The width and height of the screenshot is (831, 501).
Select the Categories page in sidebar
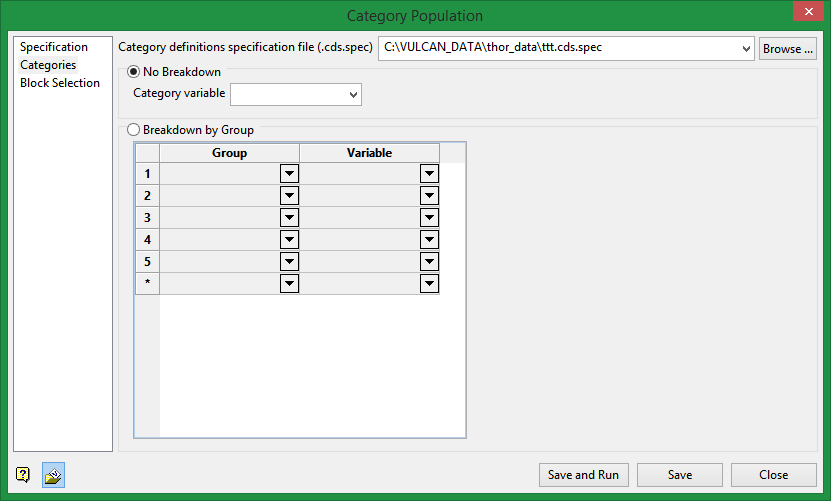click(48, 65)
